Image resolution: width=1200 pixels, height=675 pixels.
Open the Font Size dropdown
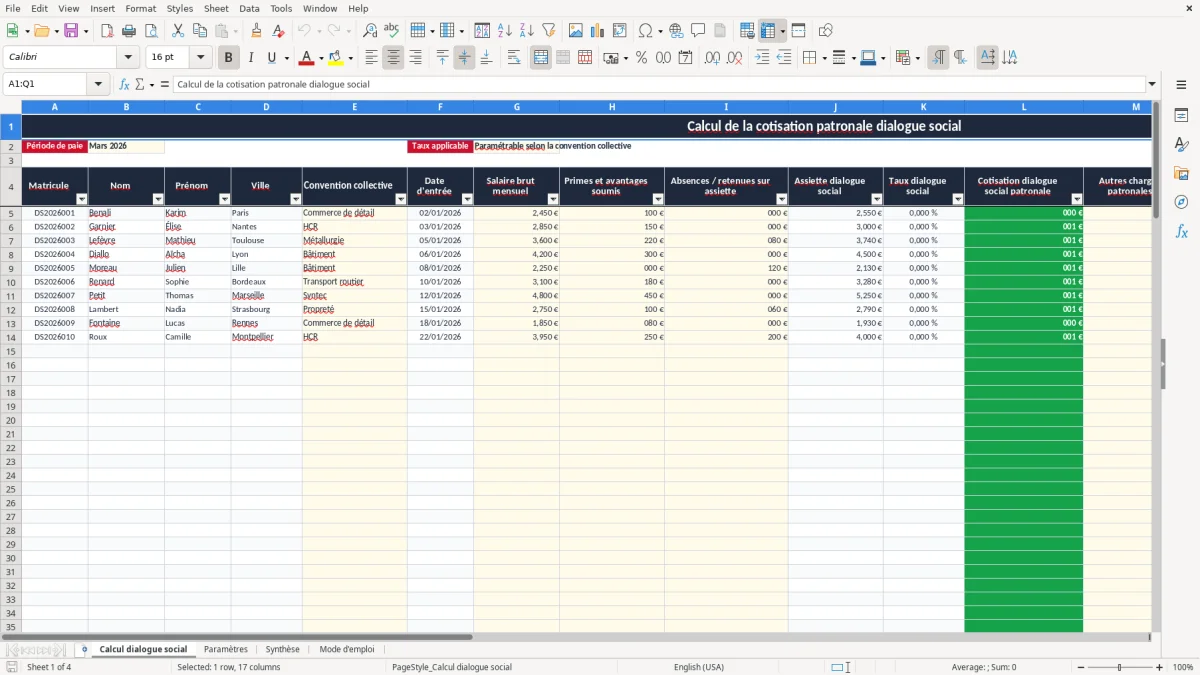pyautogui.click(x=200, y=58)
